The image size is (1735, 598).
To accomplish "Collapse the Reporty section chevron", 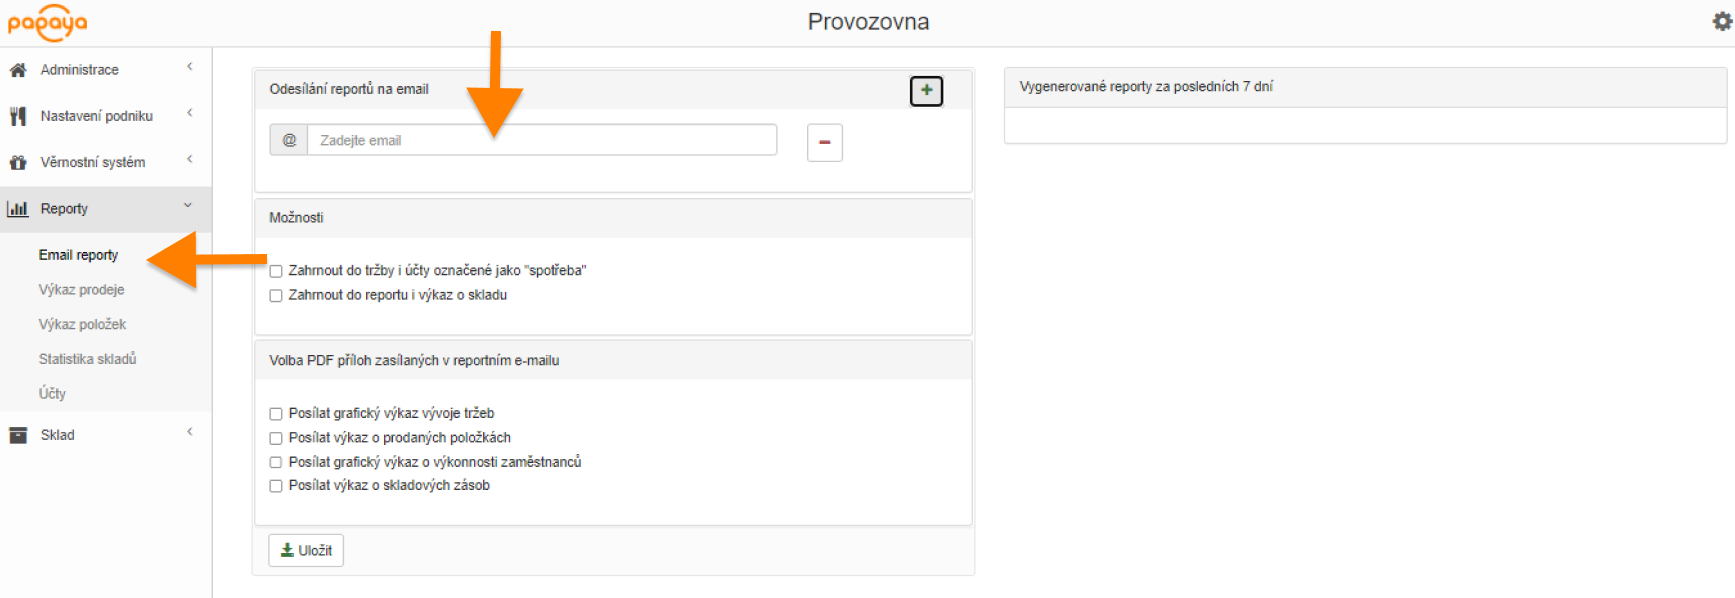I will click(x=188, y=206).
